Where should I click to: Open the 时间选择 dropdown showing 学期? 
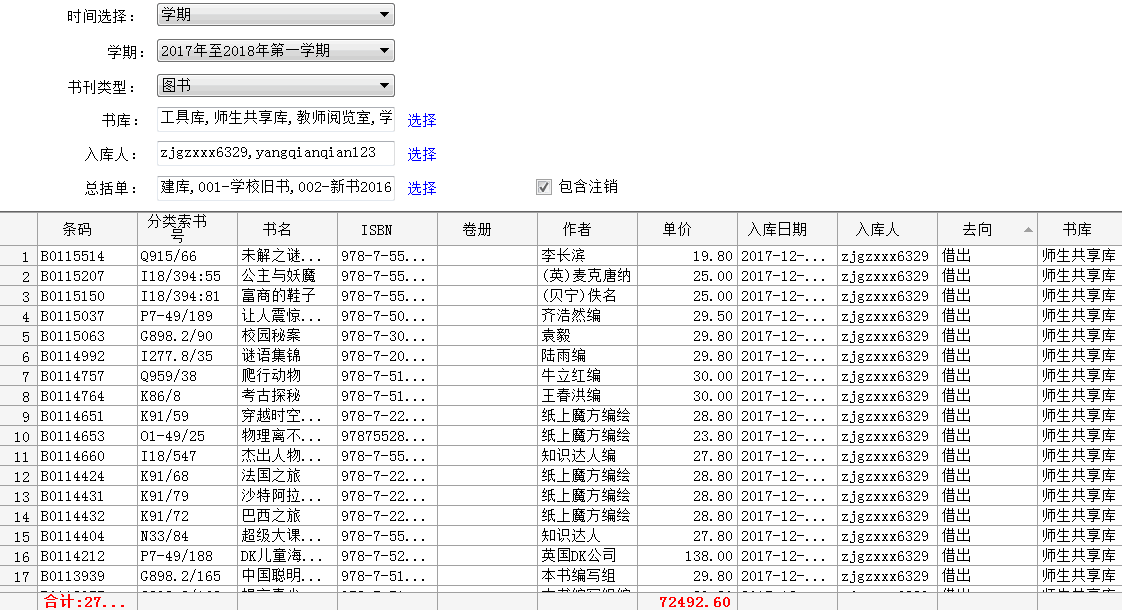click(x=275, y=15)
